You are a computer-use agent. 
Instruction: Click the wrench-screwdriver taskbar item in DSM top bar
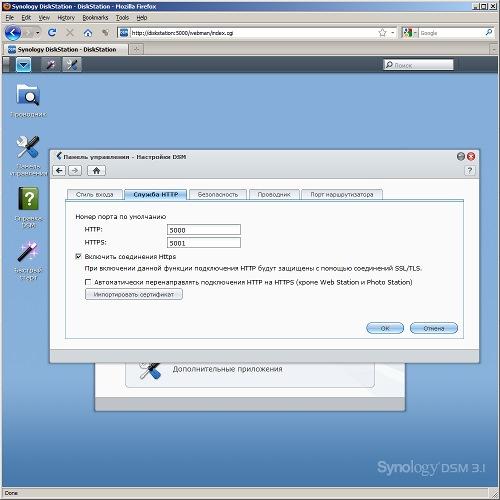coord(72,65)
